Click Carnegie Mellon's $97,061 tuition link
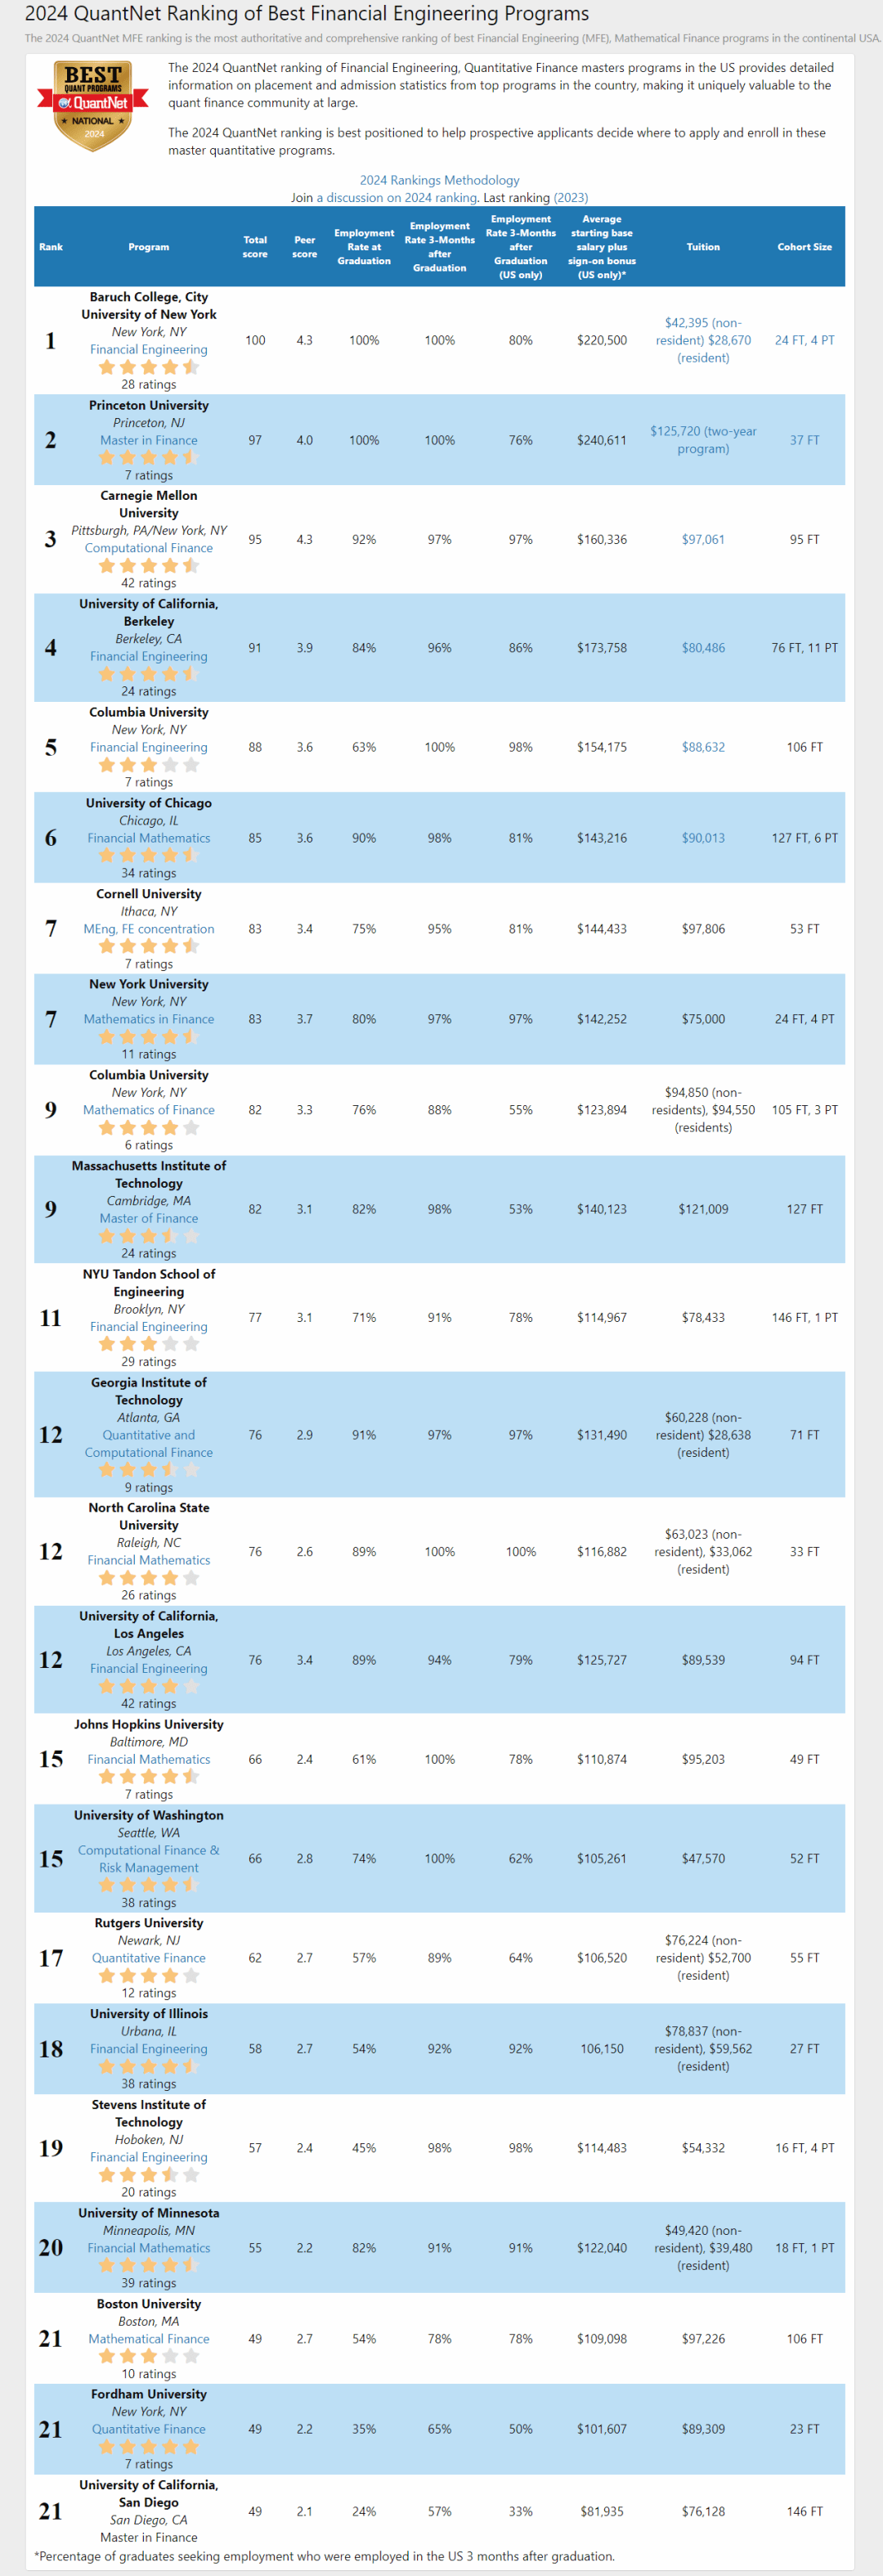883x2576 pixels. [x=703, y=540]
